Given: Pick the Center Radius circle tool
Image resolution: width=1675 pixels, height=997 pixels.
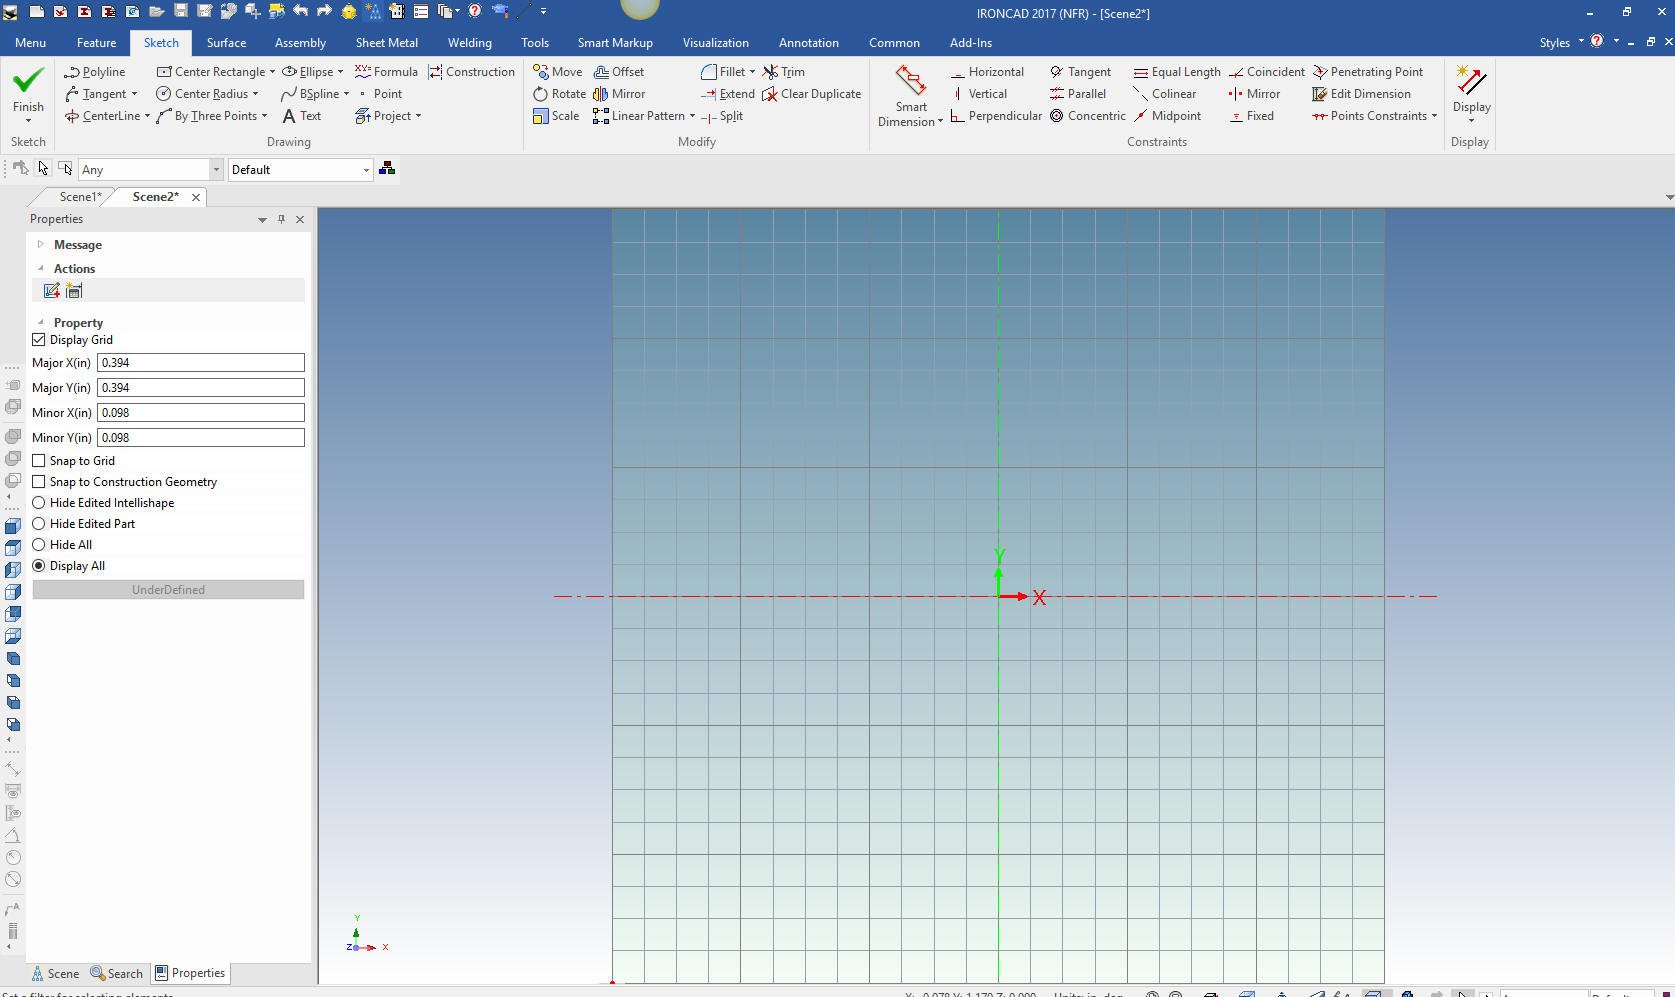Looking at the screenshot, I should (x=202, y=94).
